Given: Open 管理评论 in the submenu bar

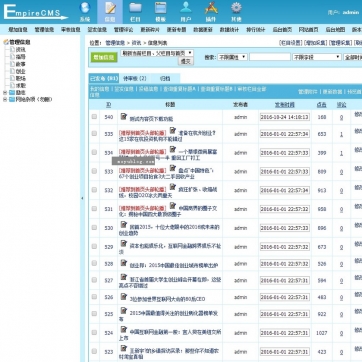Looking at the screenshot, I should coord(124,29).
